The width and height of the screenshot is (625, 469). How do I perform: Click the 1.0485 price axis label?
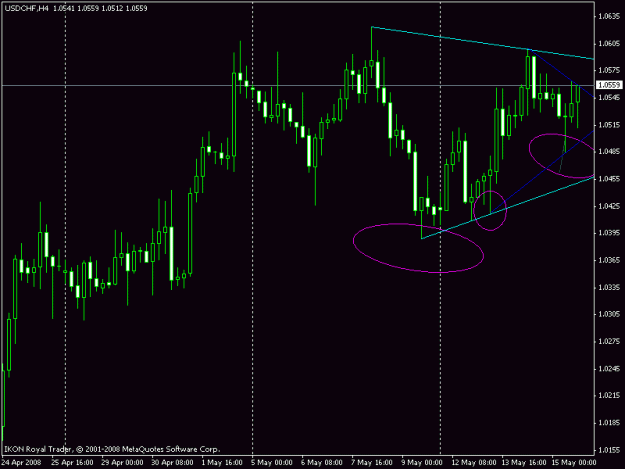[609, 151]
